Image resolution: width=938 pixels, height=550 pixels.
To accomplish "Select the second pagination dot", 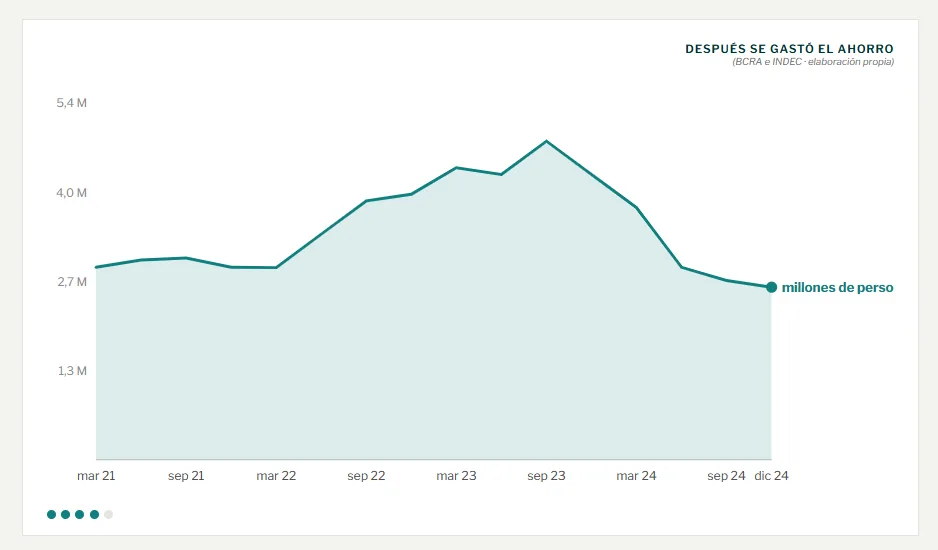I will (66, 514).
